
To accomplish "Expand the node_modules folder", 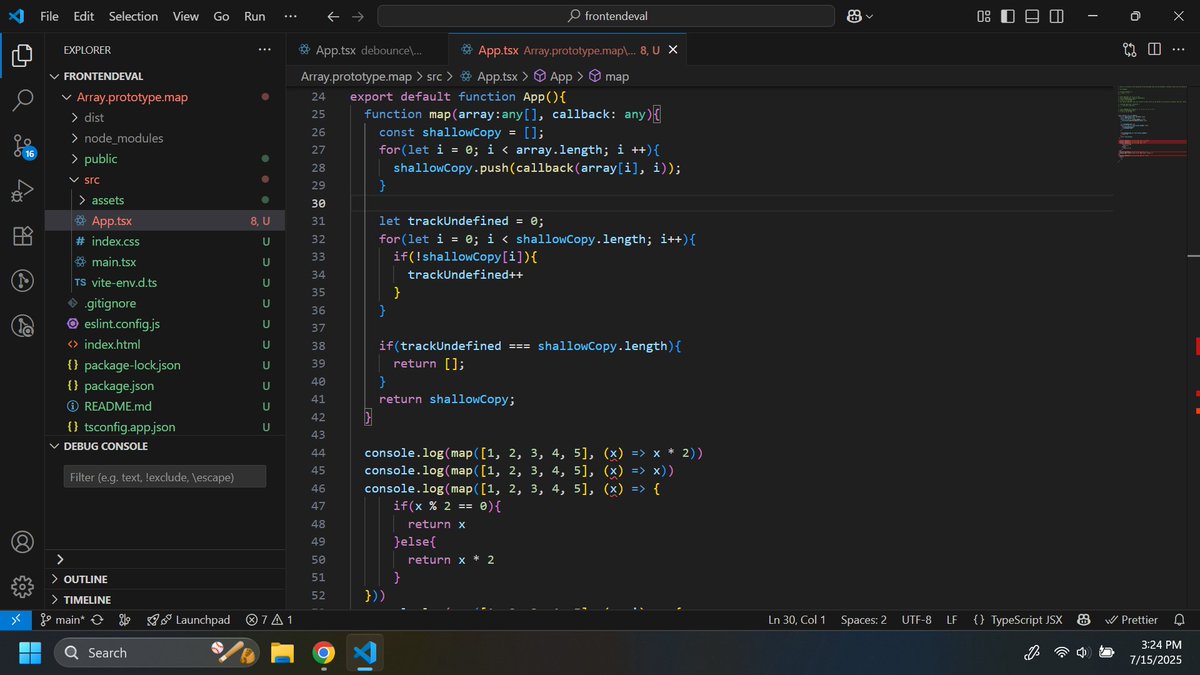I will (x=76, y=138).
